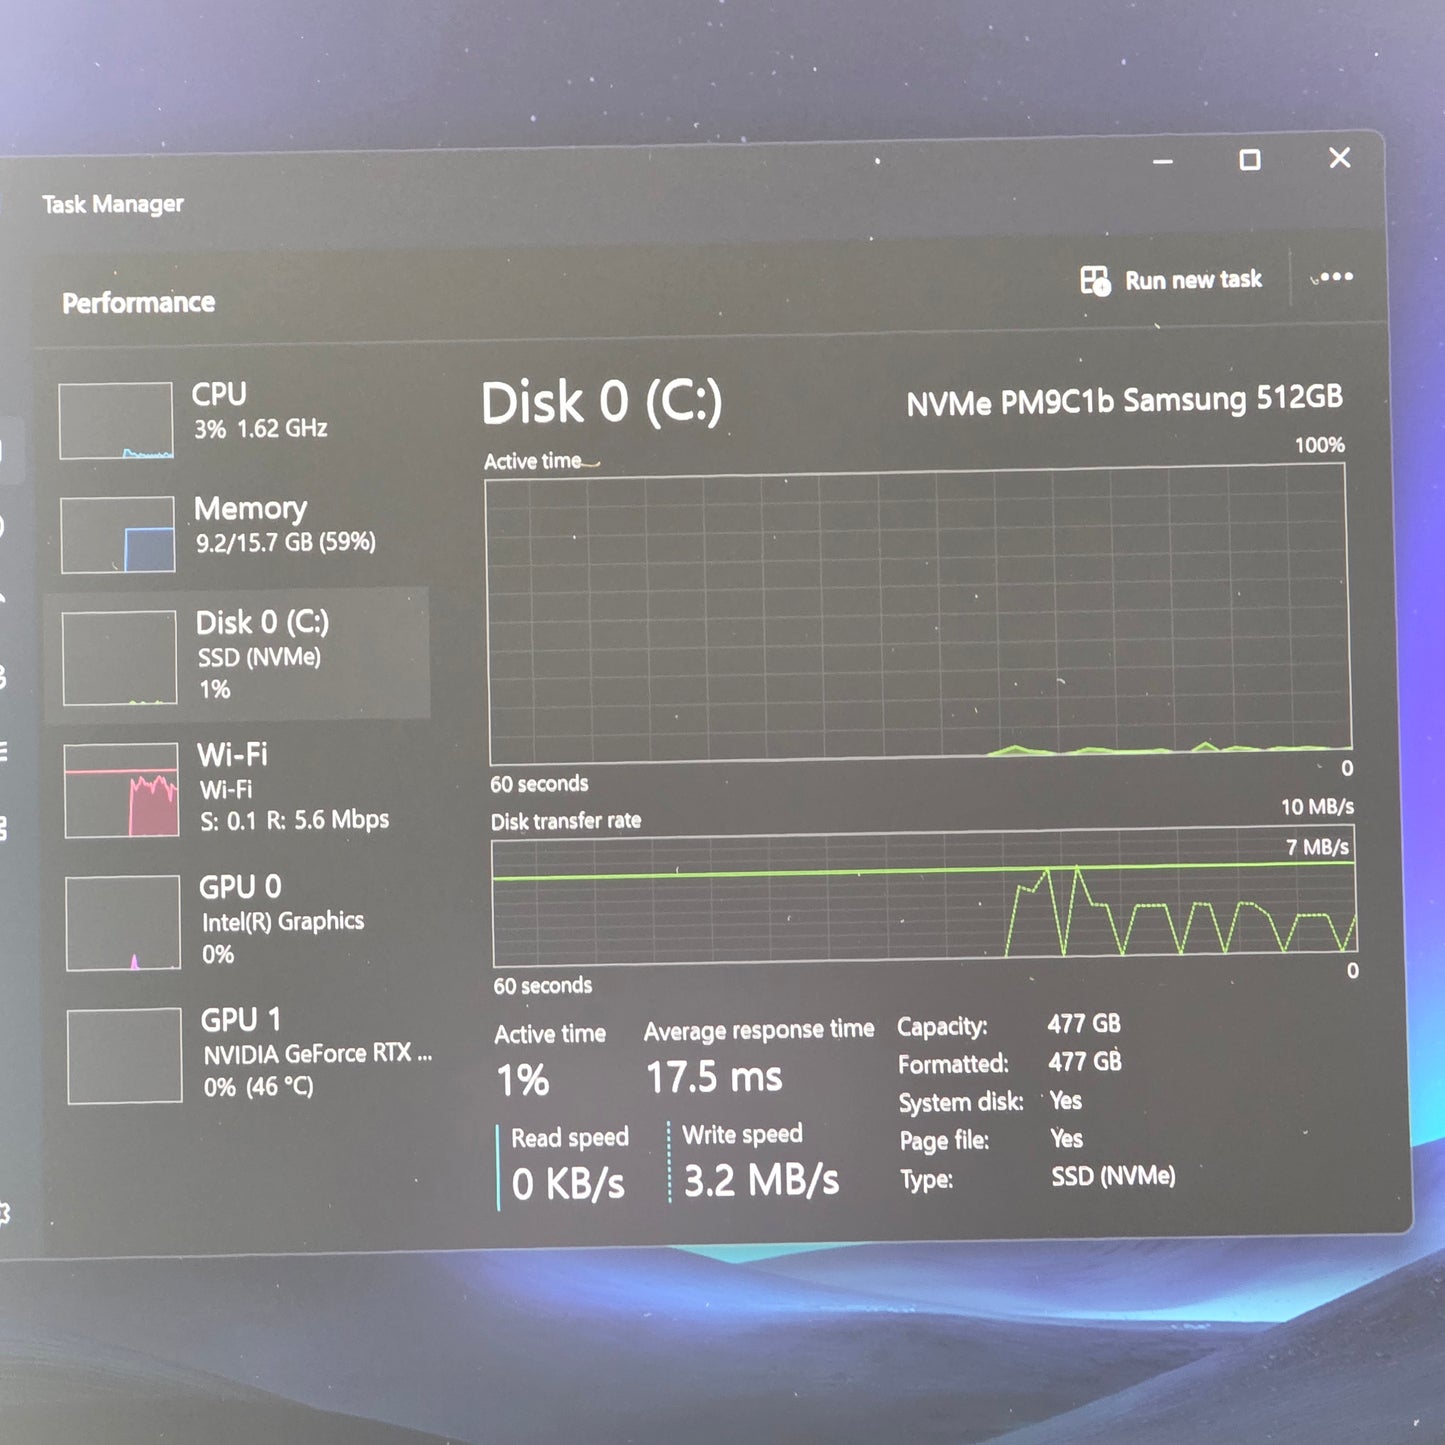Click the 9.2/15.7 GB (59%) memory text
Screen dimensions: 1445x1445
click(285, 542)
